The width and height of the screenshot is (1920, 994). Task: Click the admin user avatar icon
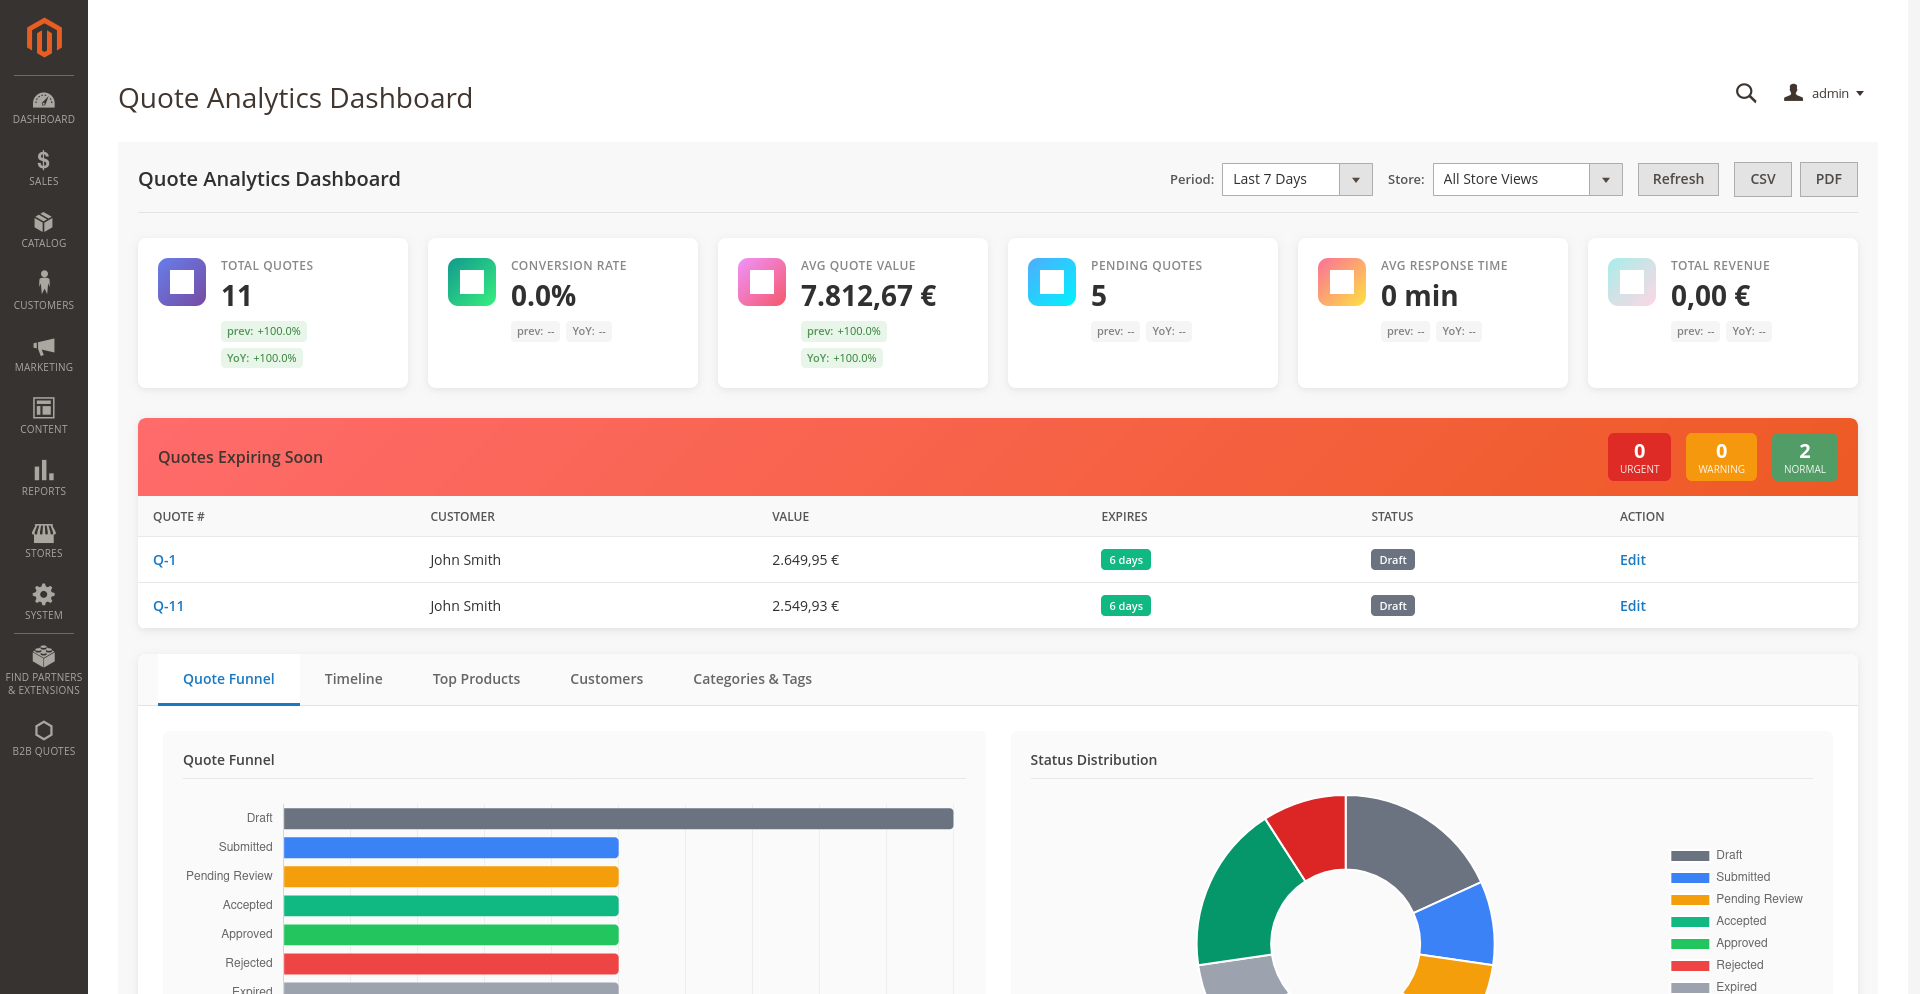coord(1793,93)
